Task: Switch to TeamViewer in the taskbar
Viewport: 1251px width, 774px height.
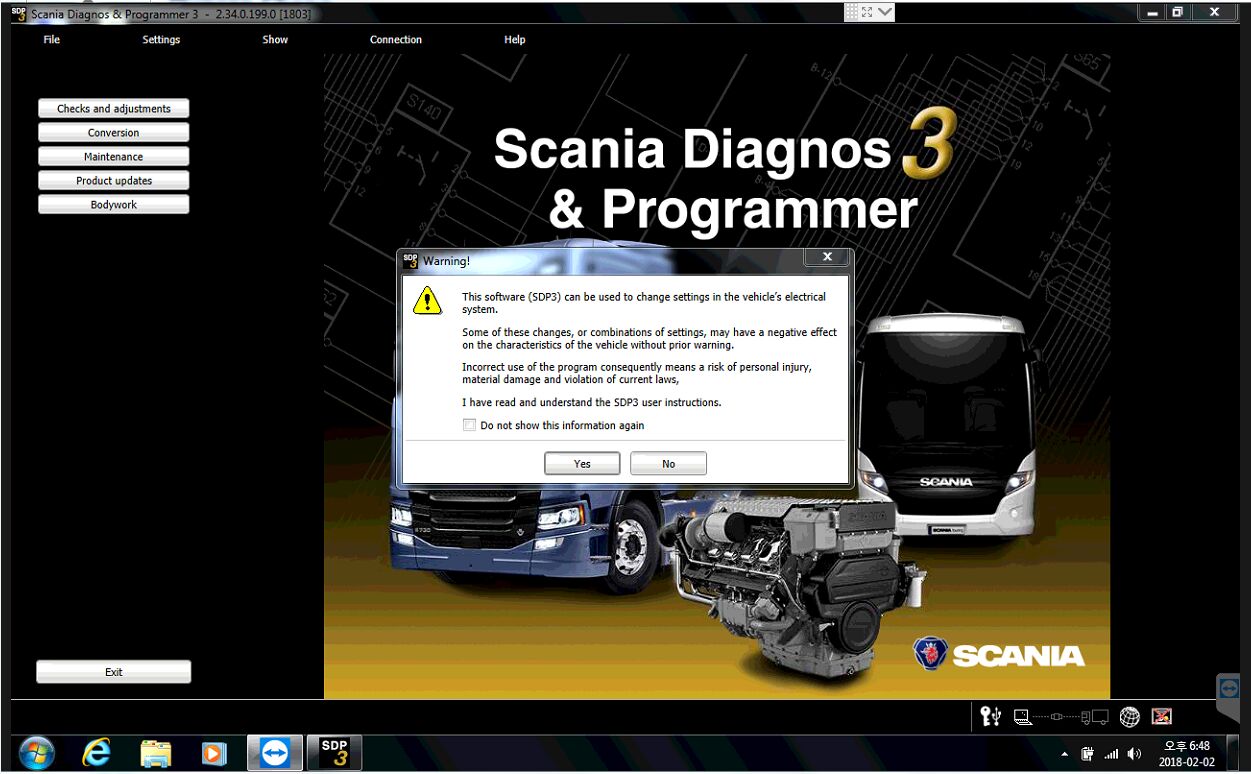Action: coord(274,752)
